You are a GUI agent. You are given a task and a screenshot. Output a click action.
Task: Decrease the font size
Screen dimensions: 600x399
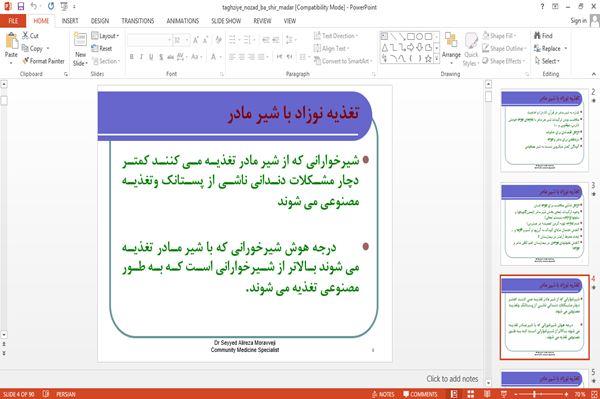pos(205,40)
